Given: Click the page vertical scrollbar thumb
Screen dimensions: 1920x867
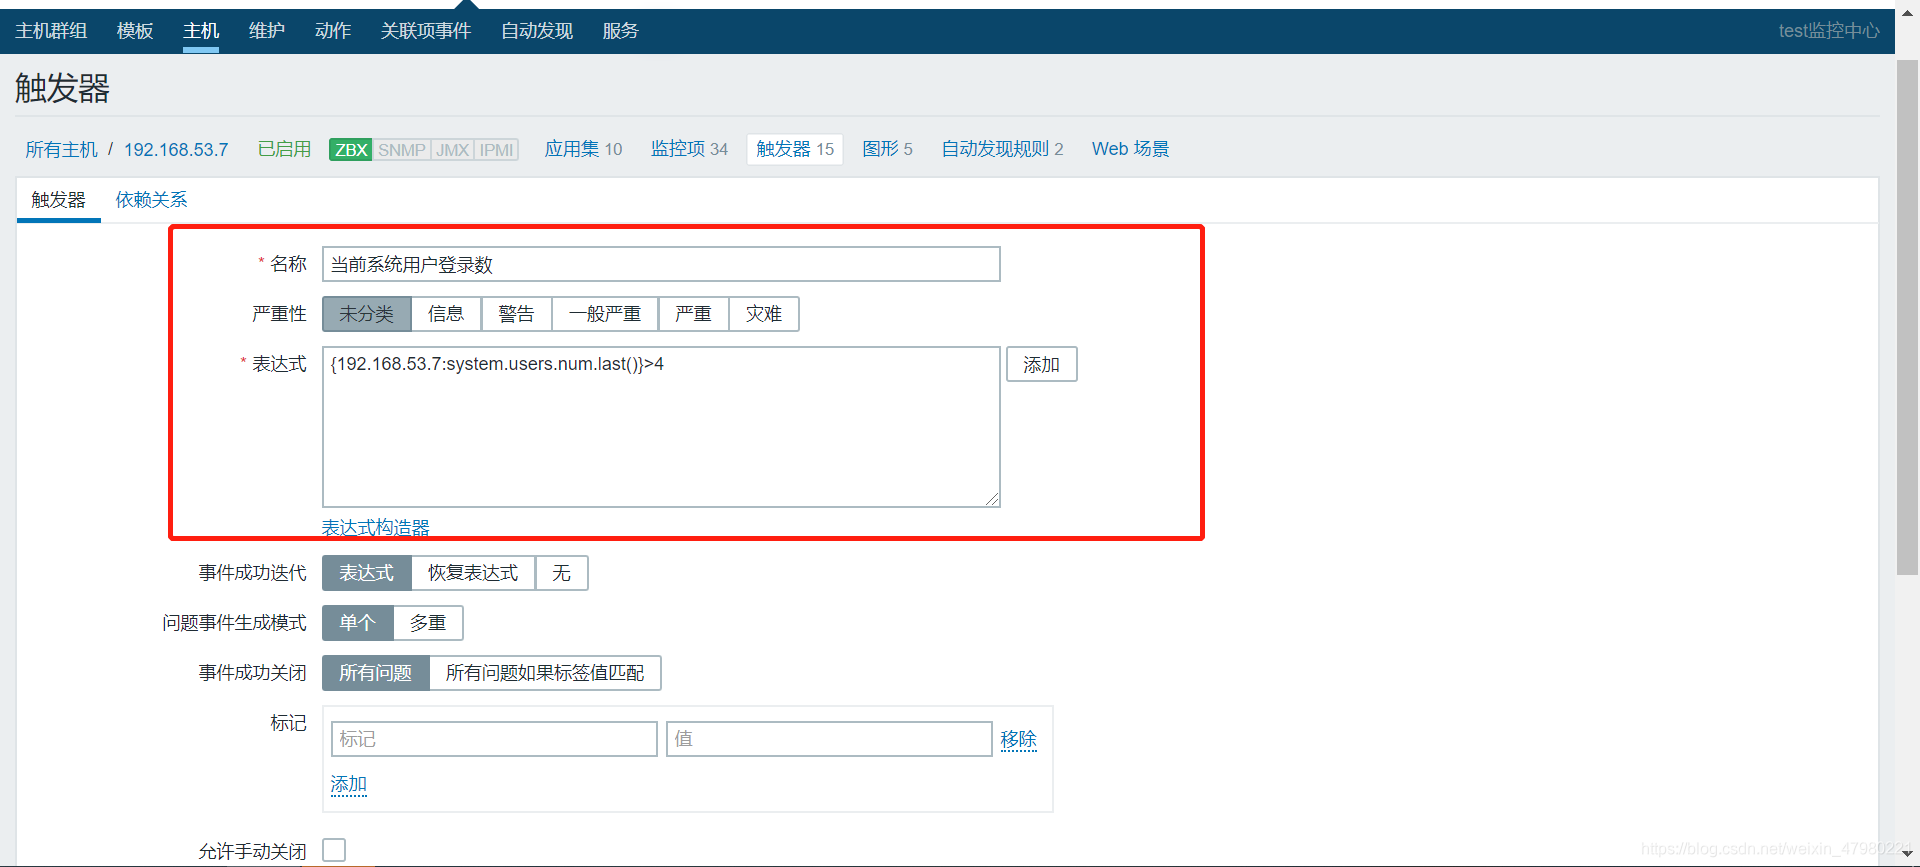Looking at the screenshot, I should (x=1908, y=317).
